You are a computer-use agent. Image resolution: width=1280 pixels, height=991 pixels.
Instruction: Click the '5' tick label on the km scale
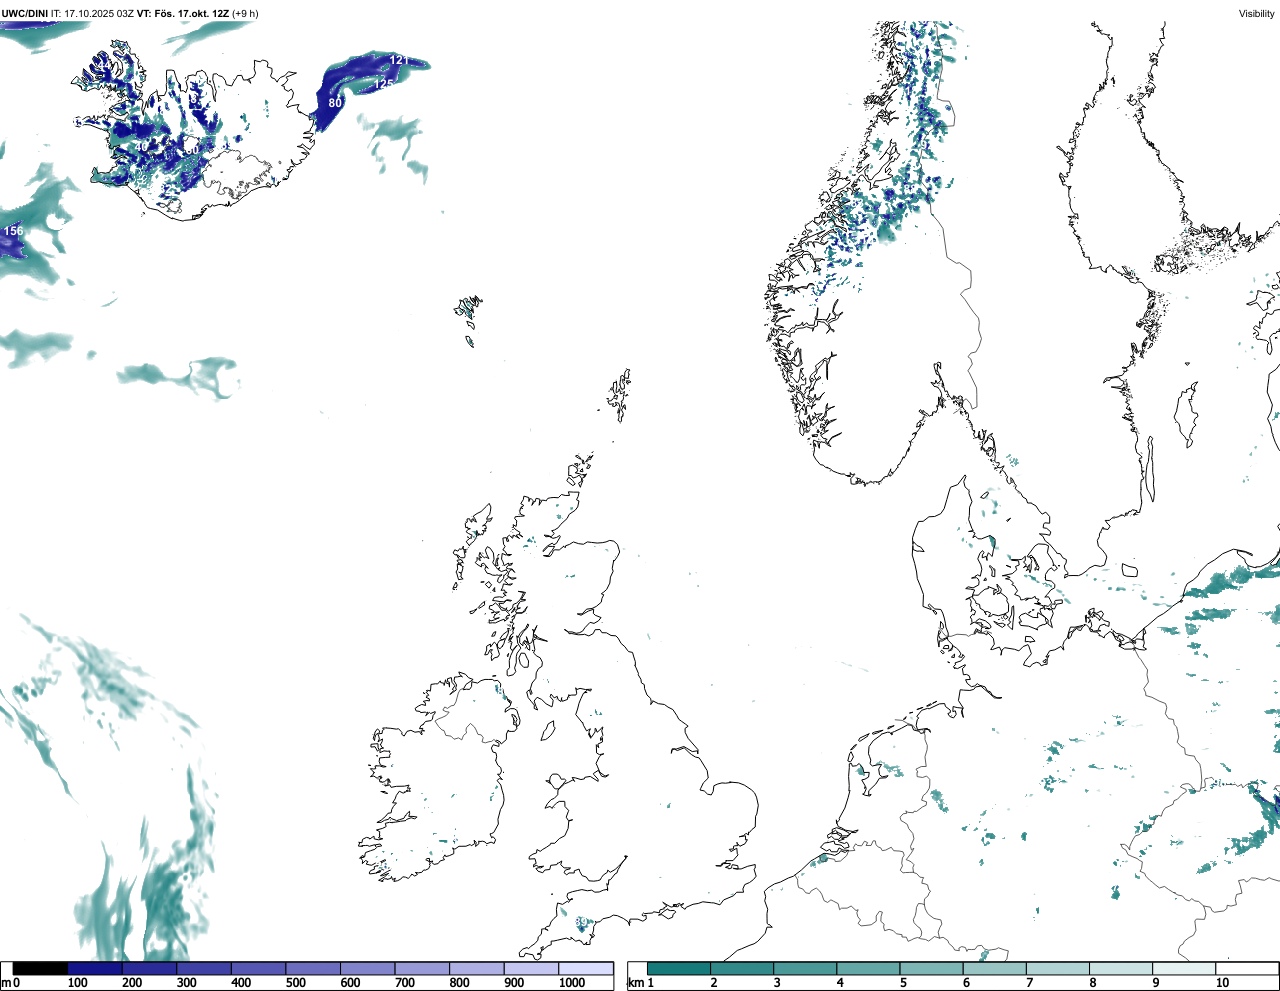click(903, 983)
